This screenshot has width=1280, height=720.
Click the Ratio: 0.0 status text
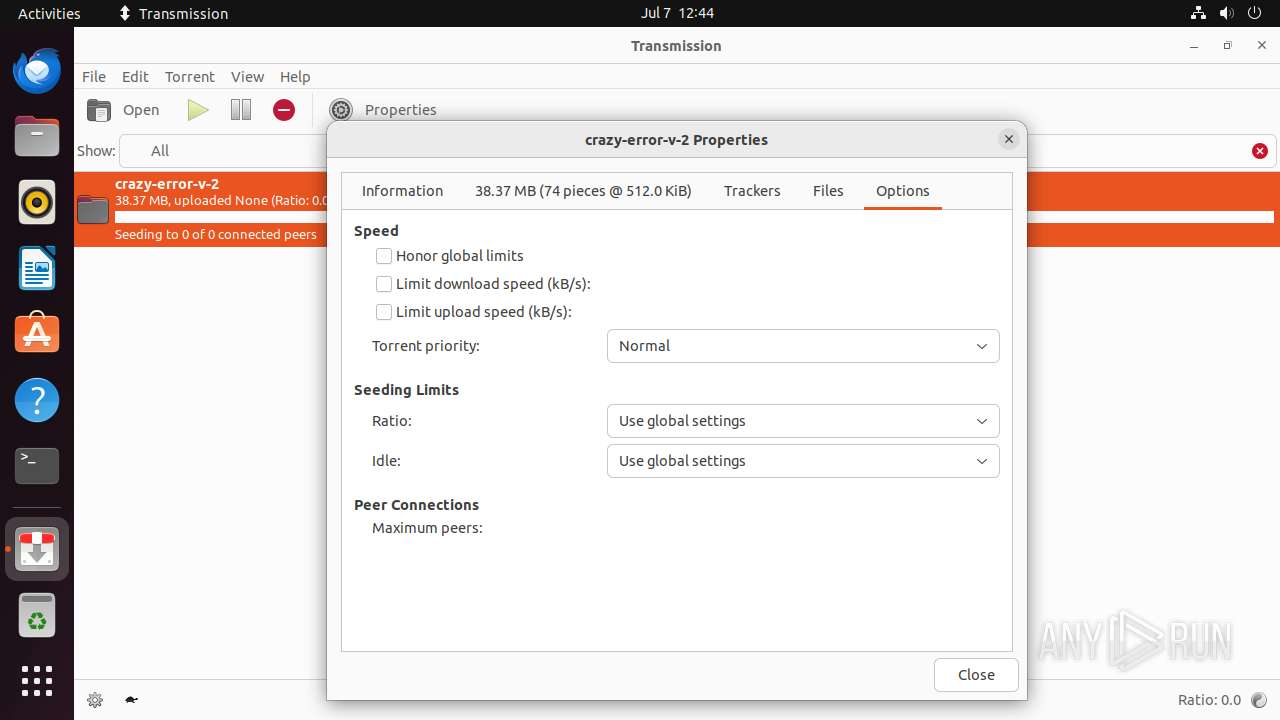tap(1209, 700)
